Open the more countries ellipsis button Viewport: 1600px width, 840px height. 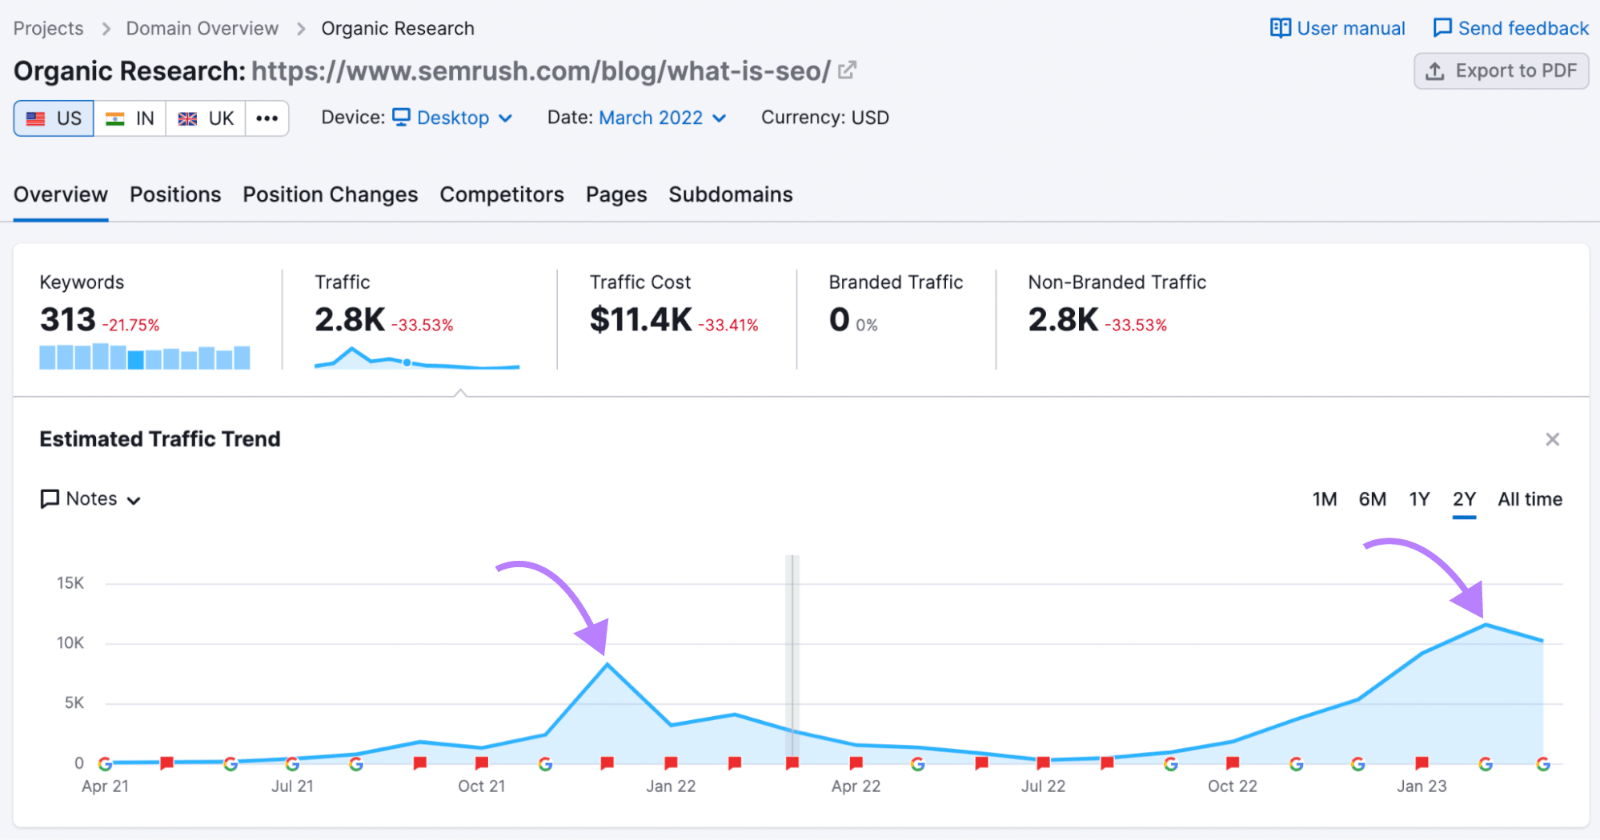click(x=267, y=118)
